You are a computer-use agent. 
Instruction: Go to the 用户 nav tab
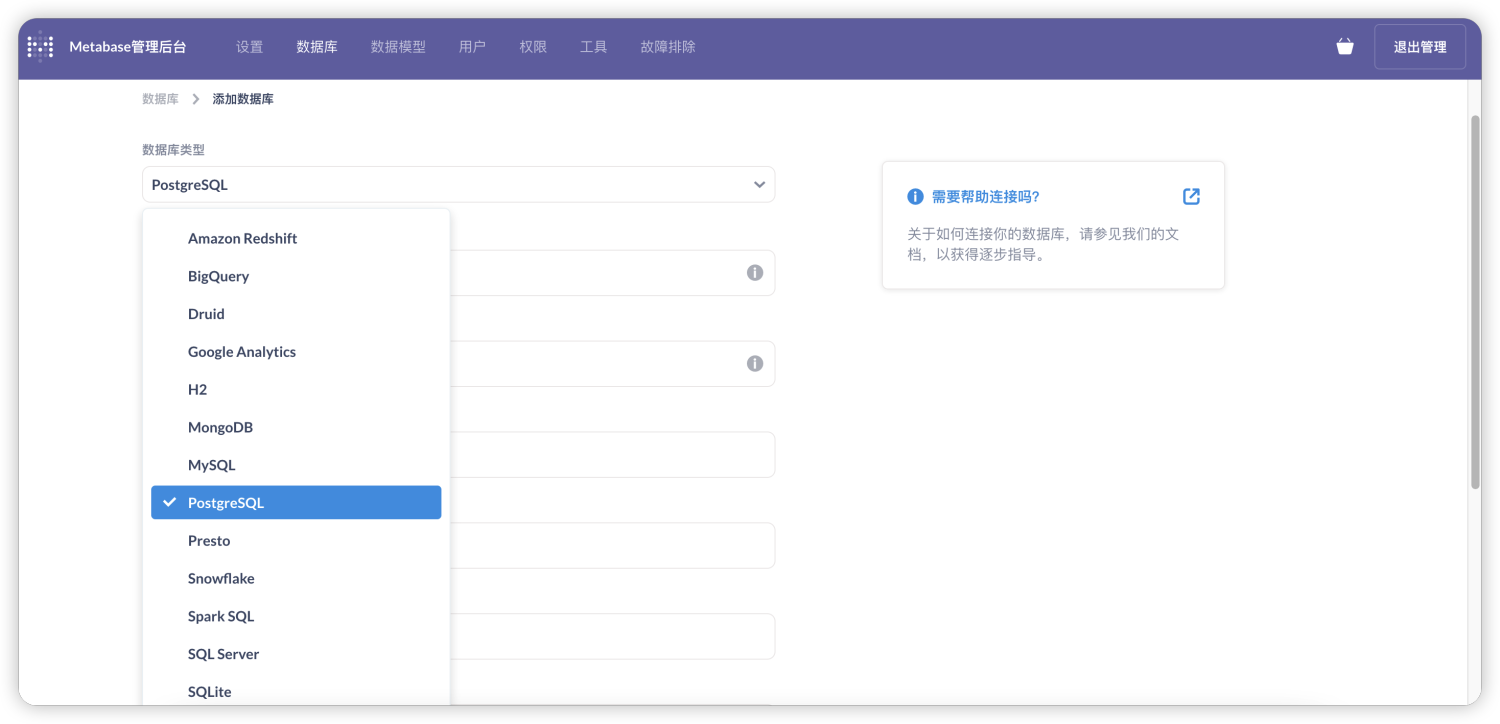(472, 47)
